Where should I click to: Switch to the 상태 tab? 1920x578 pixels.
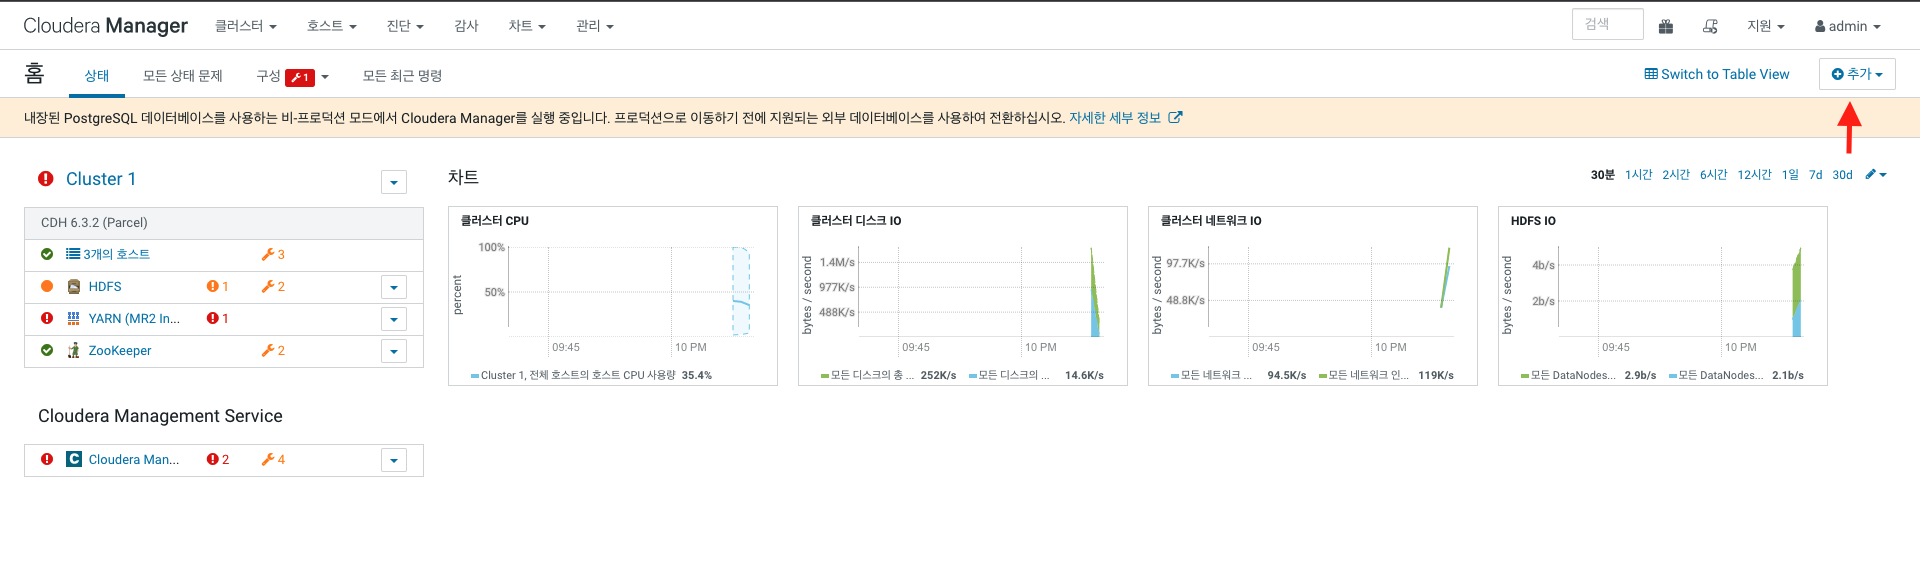[x=97, y=76]
